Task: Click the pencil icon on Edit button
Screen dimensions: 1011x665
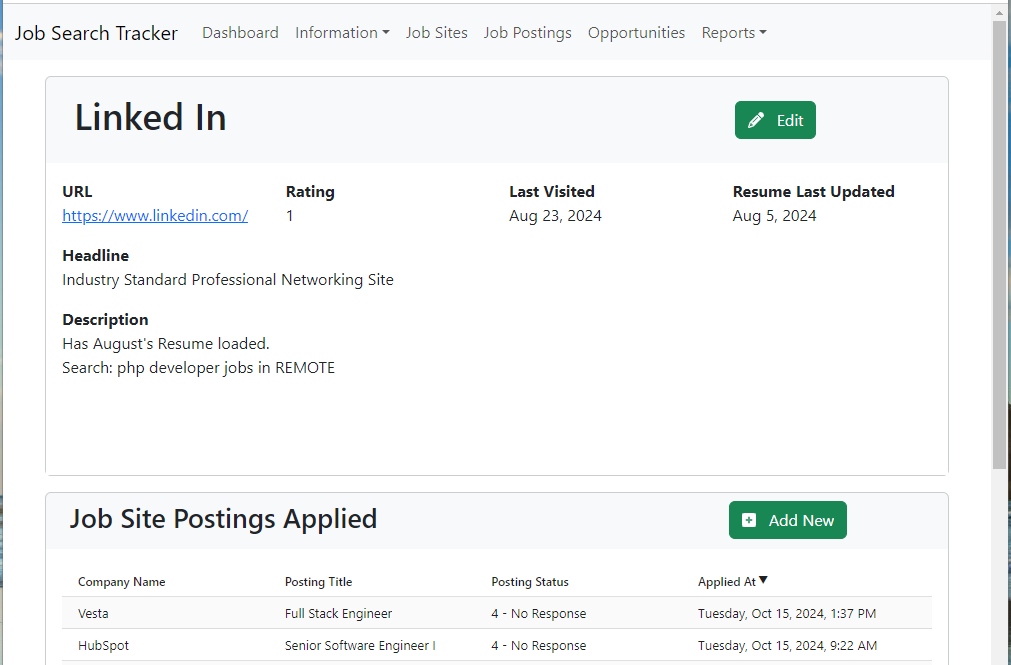Action: (x=756, y=121)
